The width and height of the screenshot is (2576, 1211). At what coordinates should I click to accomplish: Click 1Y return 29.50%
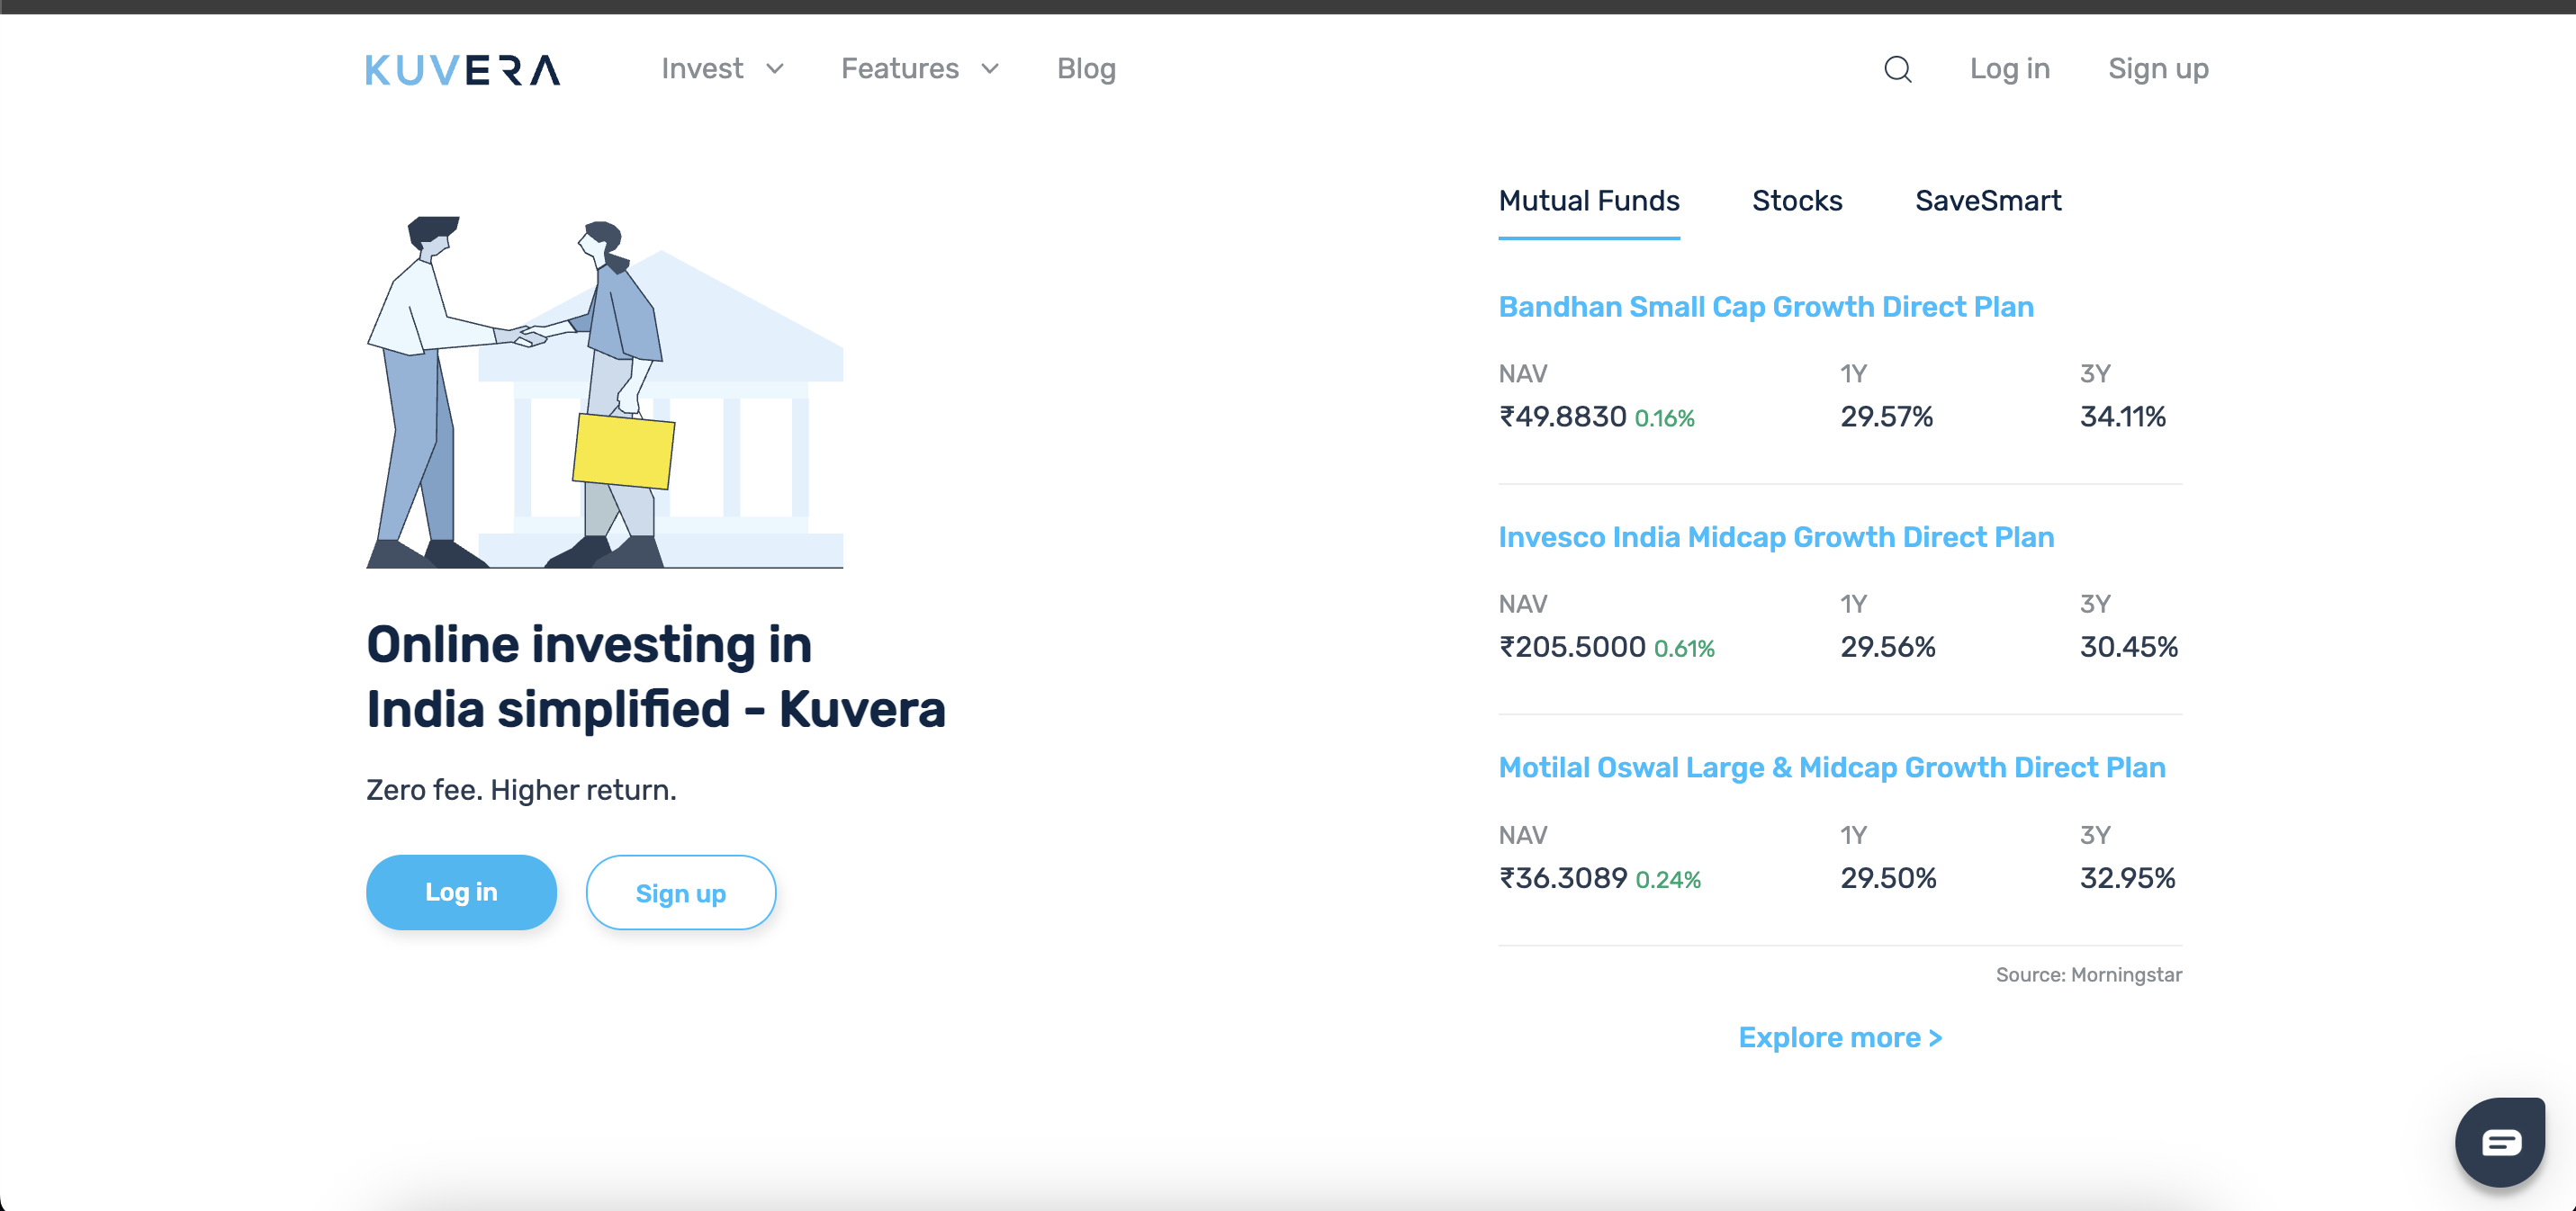[x=1888, y=878]
